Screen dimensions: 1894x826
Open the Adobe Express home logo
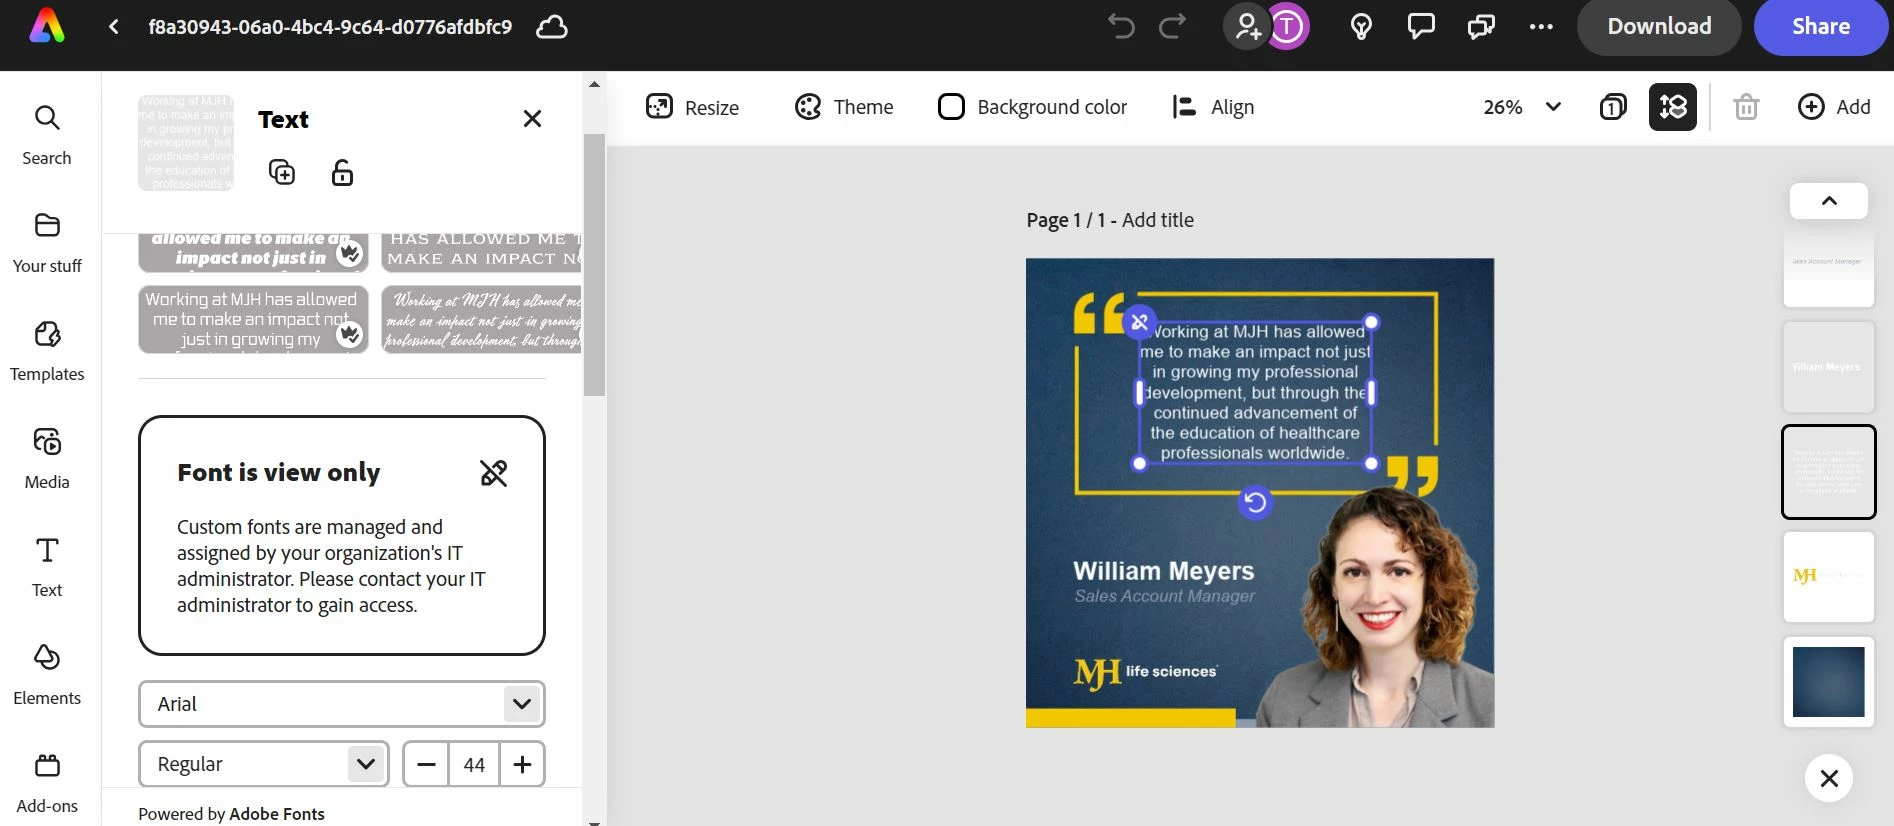pos(47,26)
